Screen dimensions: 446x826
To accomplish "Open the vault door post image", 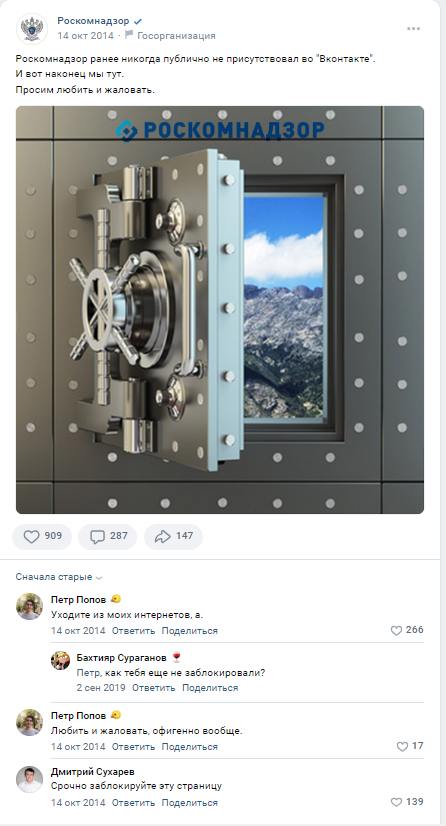I will coord(220,310).
